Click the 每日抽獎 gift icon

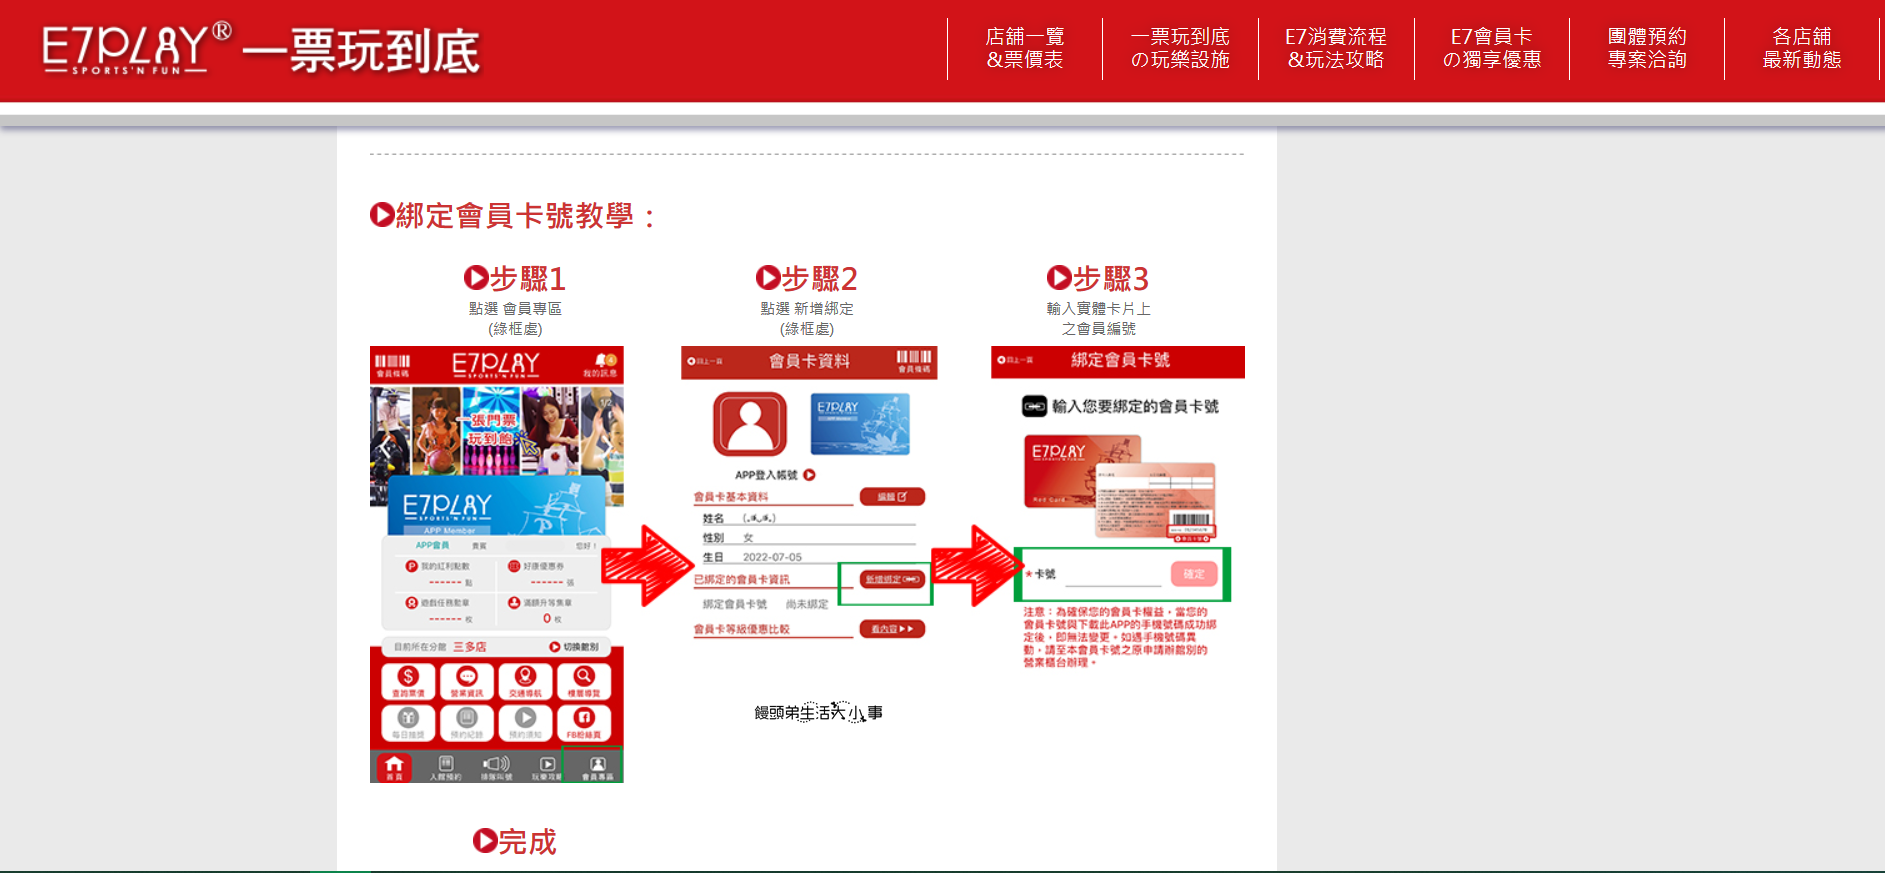click(x=408, y=722)
